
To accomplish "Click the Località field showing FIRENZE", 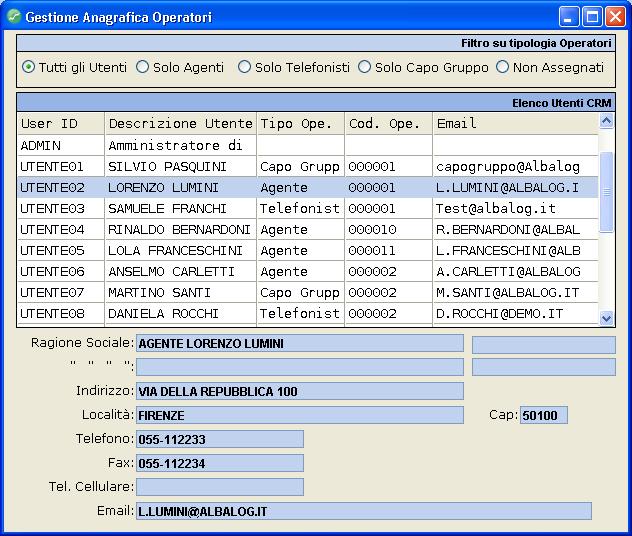I will point(300,415).
